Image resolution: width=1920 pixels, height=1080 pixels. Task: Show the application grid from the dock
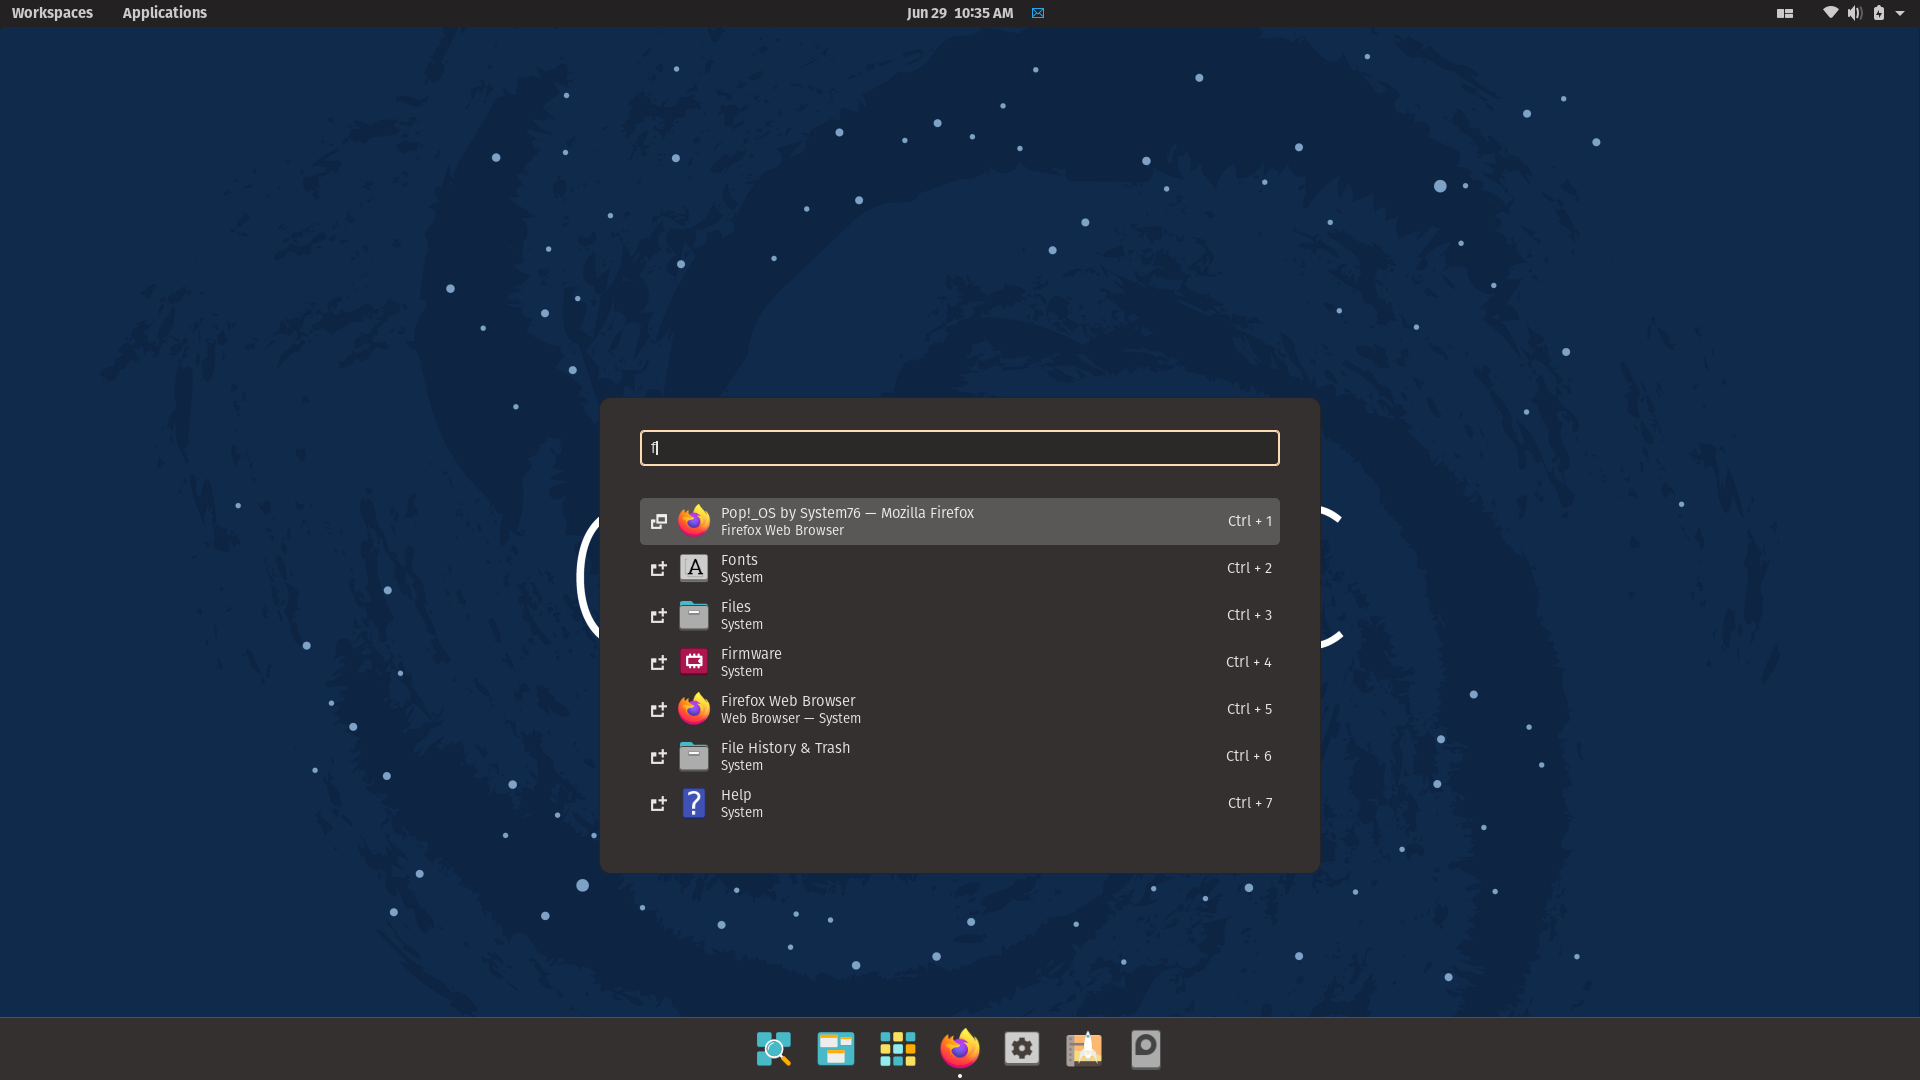tap(897, 1049)
